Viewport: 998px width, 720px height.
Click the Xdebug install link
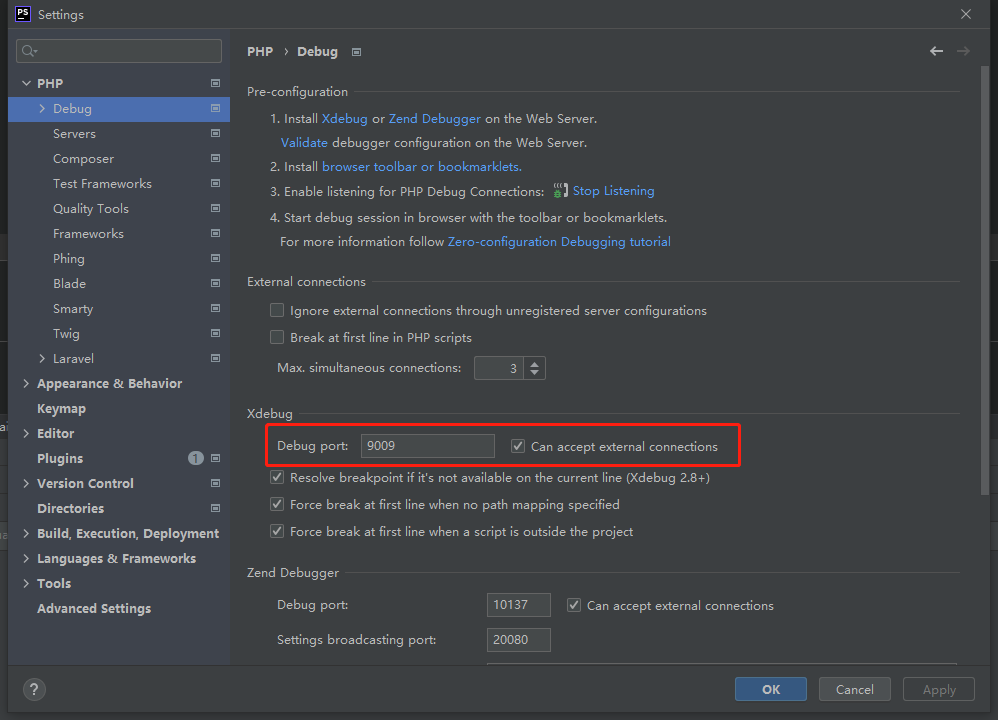coord(344,118)
